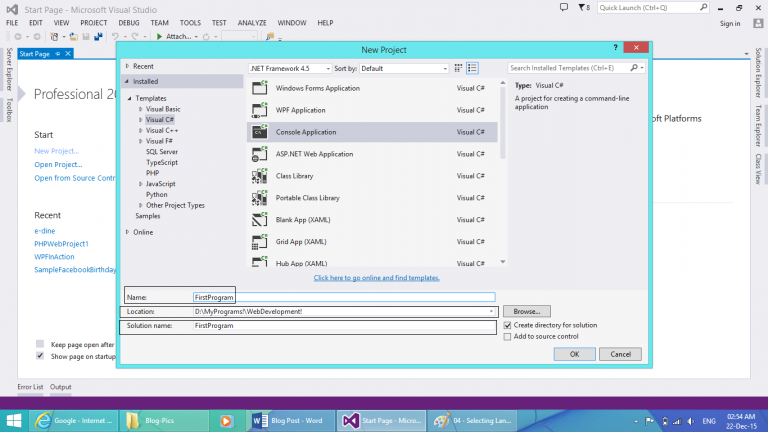Open the ANALYZE menu
Viewport: 768px width, 432px height.
coord(252,23)
